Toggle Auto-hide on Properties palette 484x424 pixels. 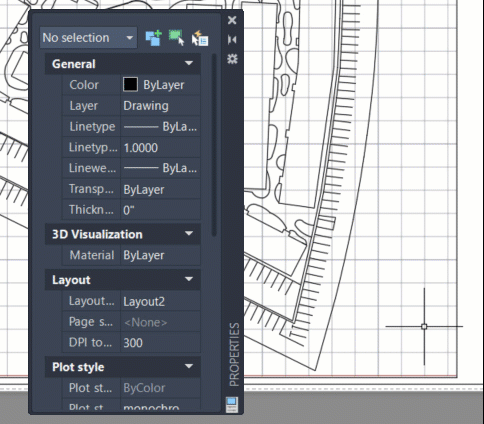coord(232,40)
